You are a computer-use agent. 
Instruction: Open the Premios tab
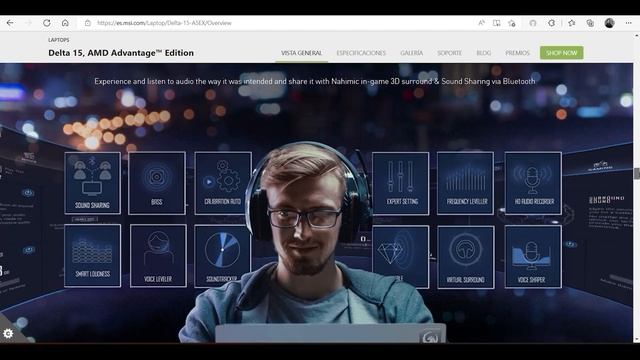coord(517,53)
